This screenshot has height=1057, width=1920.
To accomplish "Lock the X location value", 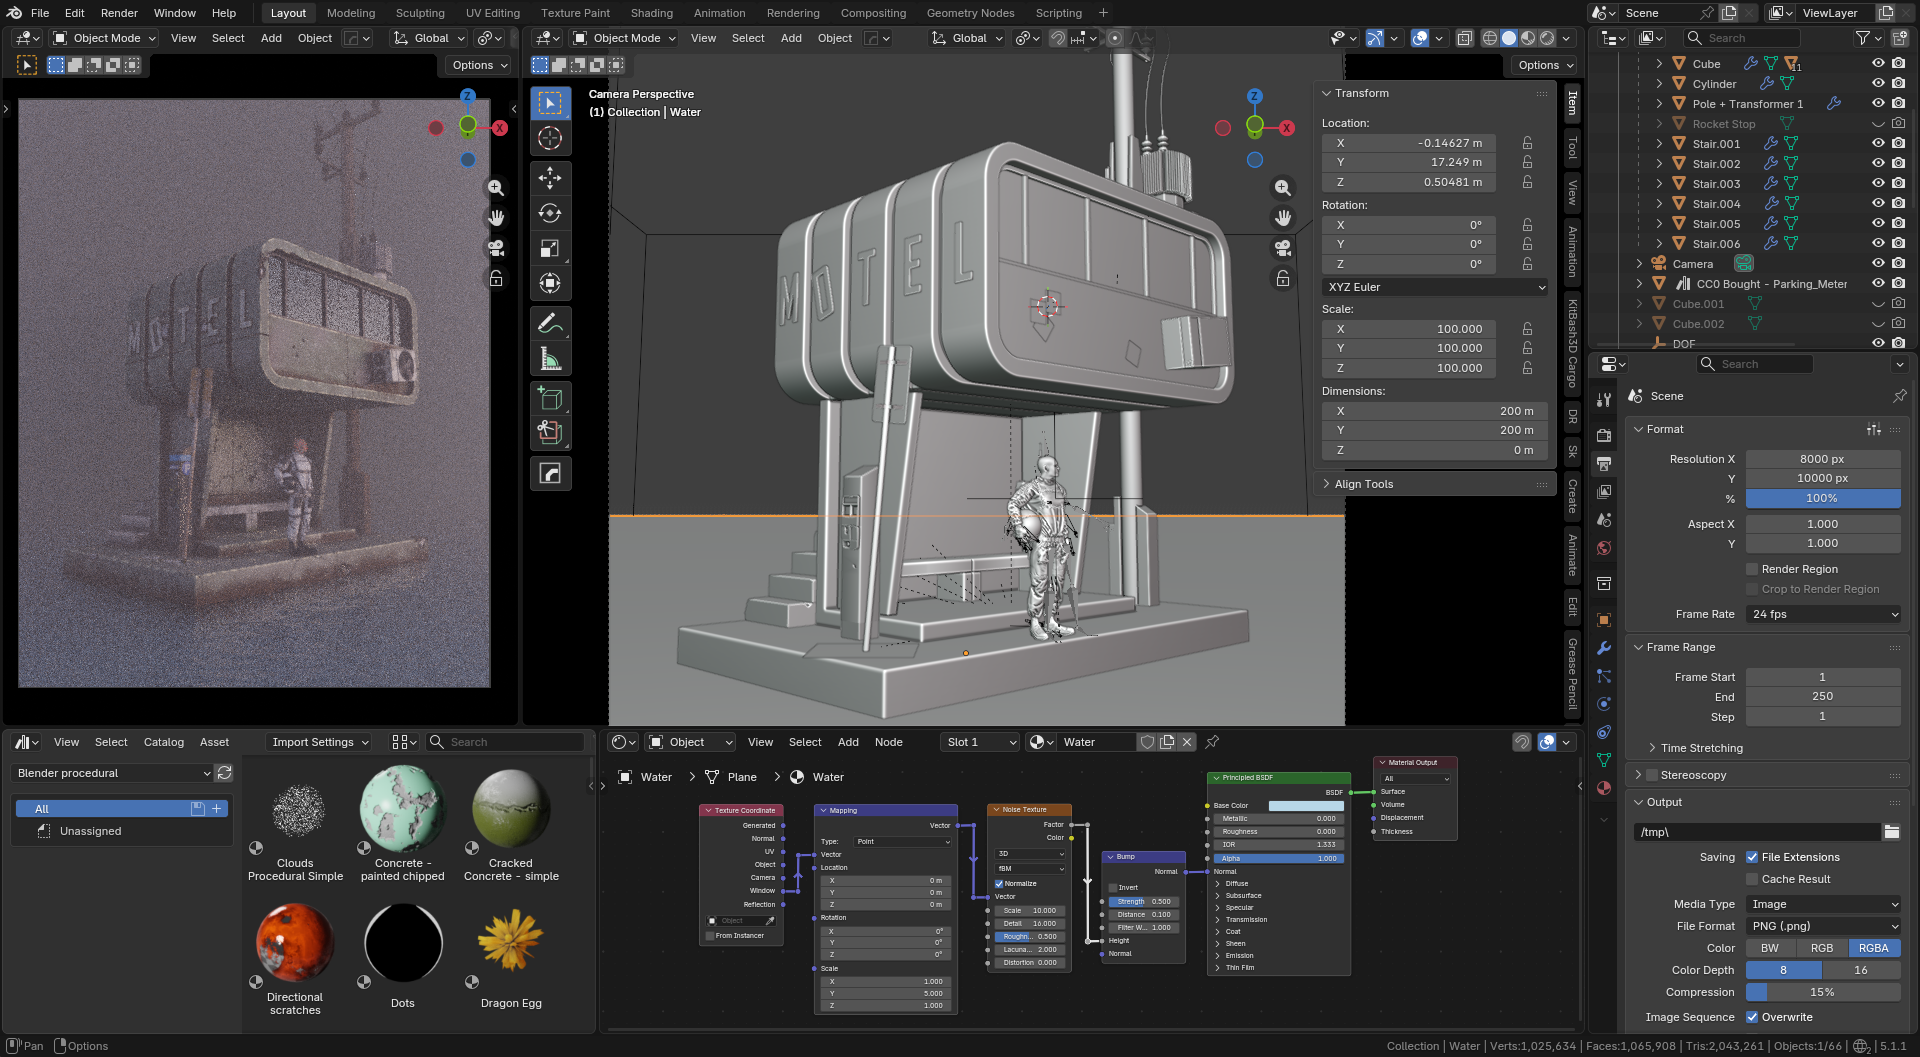I will 1527,143.
